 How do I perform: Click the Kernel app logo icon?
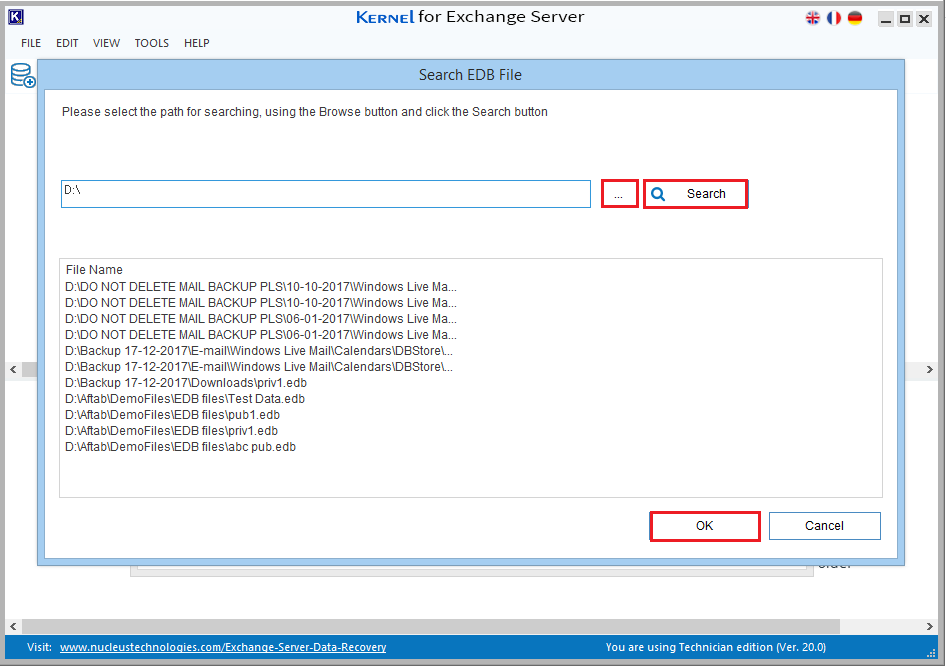(16, 17)
